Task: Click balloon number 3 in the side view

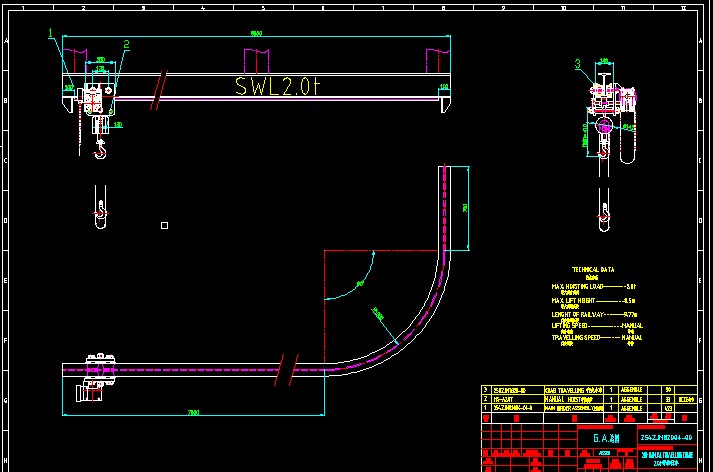Action: point(577,64)
